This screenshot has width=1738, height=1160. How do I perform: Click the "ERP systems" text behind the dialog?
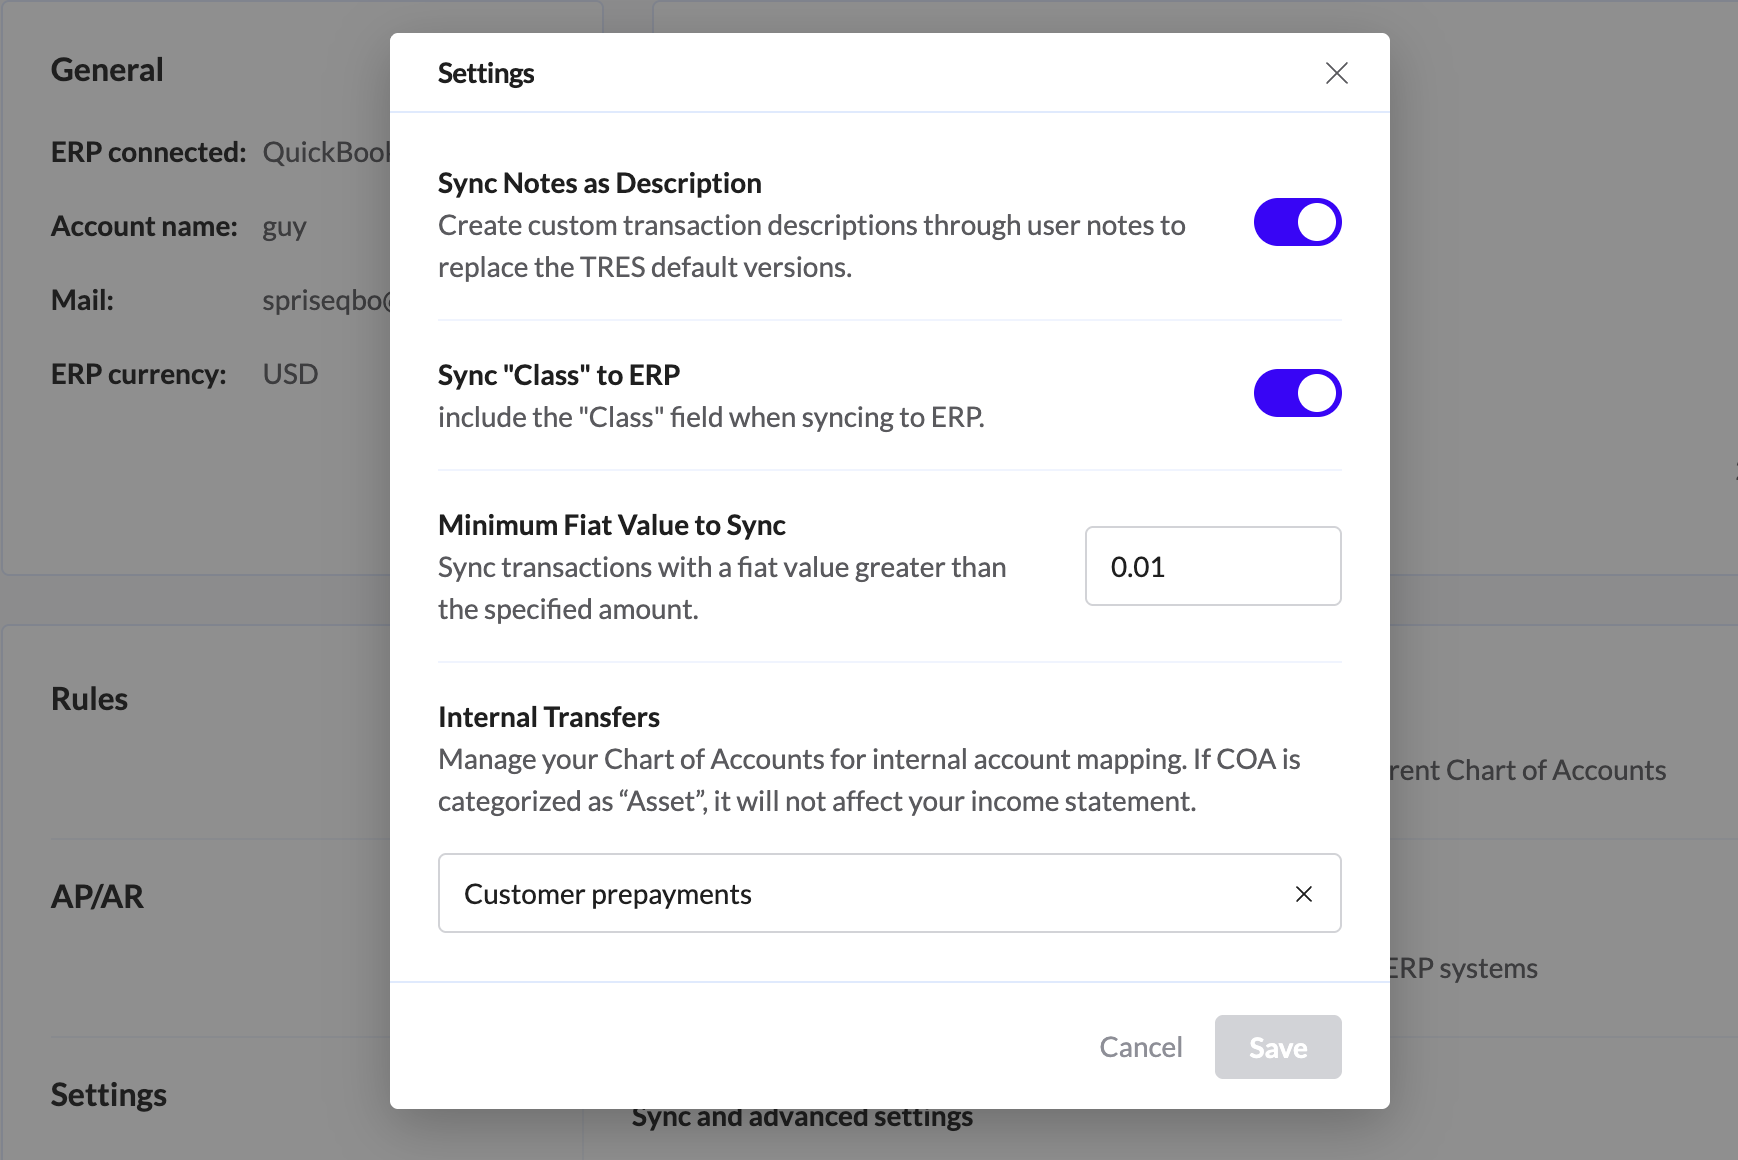pos(1463,968)
